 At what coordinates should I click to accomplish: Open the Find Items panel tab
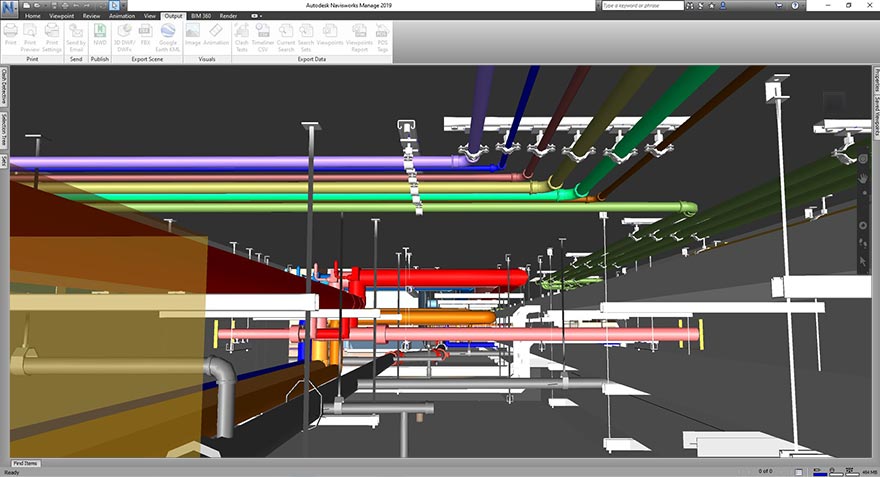coord(26,464)
